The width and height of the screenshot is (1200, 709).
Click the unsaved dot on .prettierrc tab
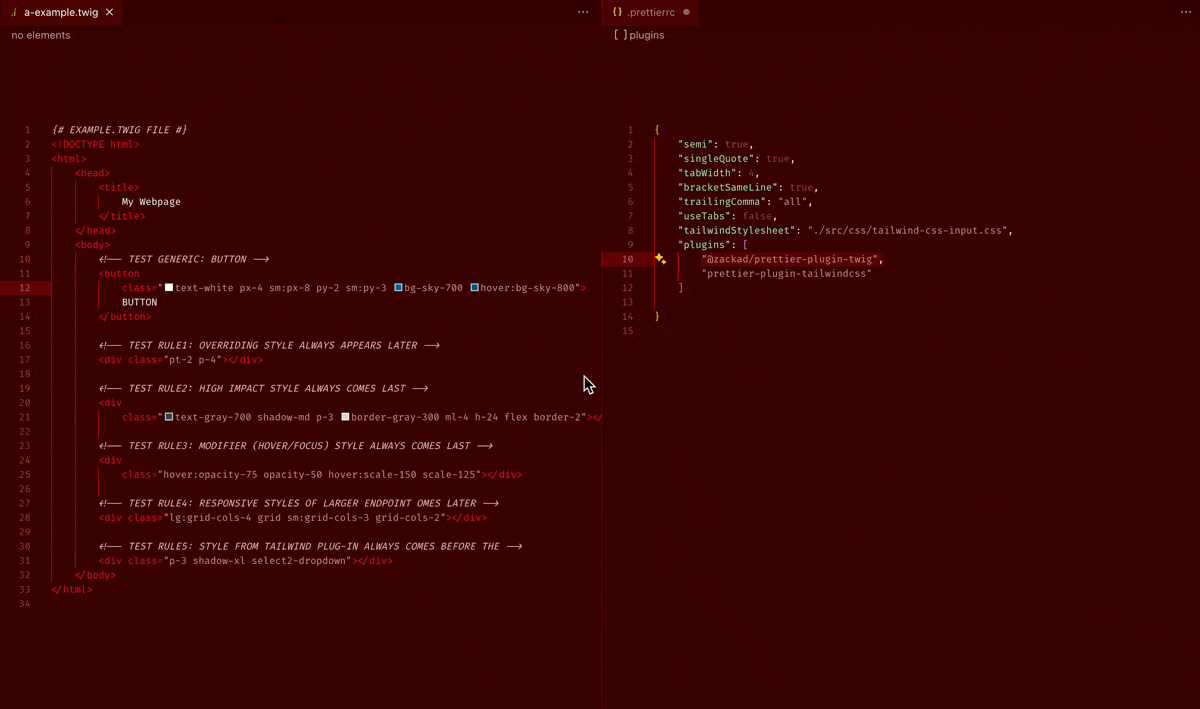686,12
